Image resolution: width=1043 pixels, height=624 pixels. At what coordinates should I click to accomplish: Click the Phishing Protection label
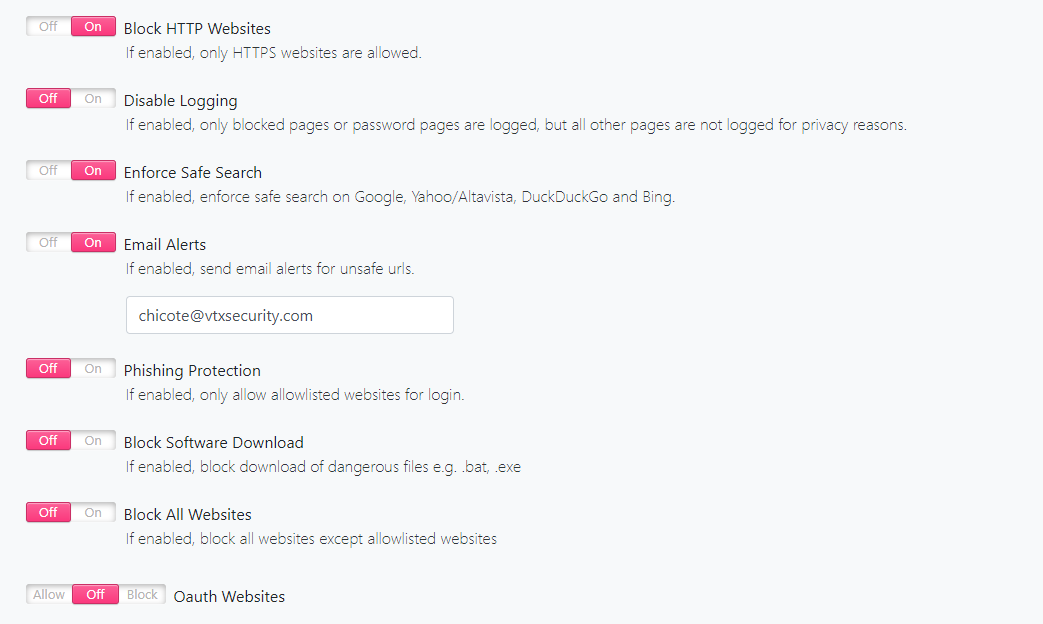coord(191,370)
